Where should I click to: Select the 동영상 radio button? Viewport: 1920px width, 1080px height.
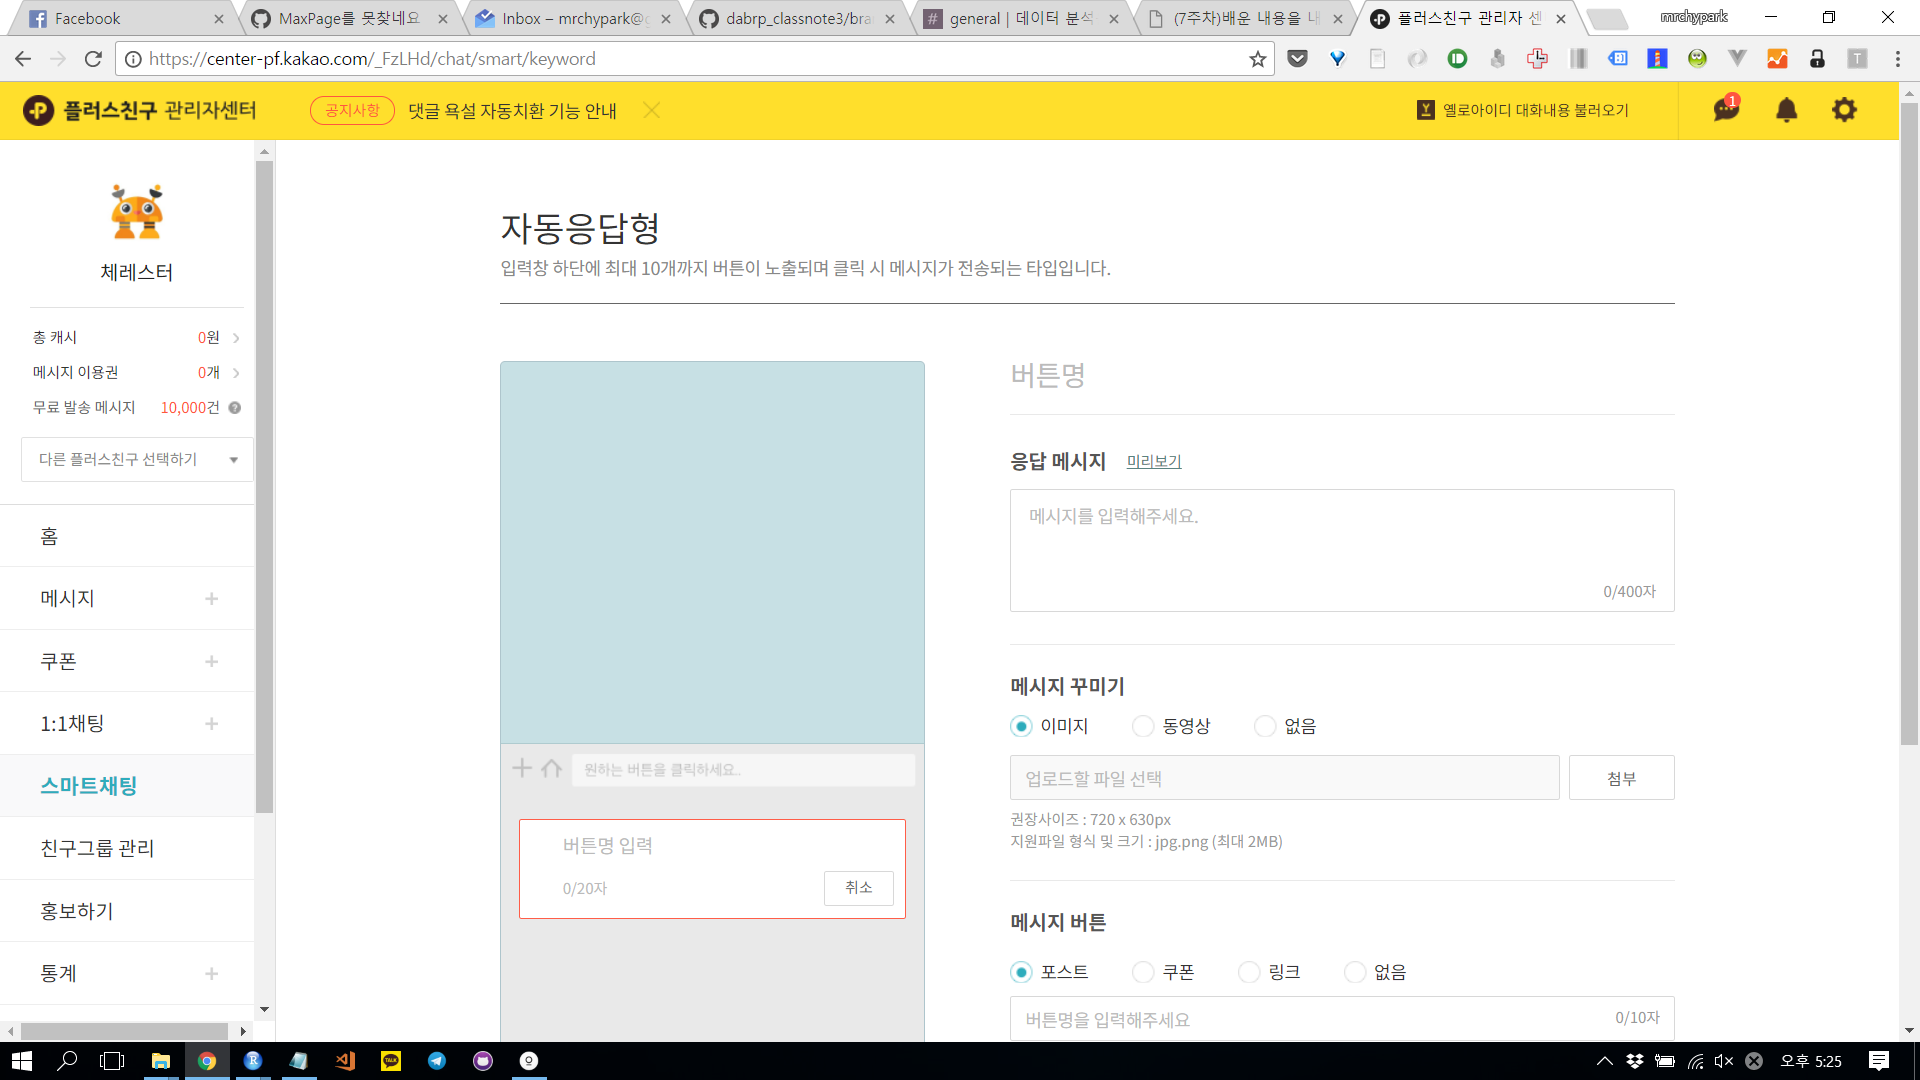pos(1143,726)
